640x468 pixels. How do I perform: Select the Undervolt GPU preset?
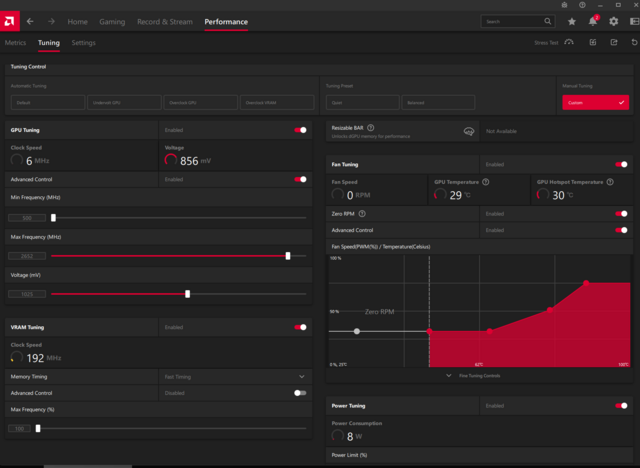tap(123, 102)
